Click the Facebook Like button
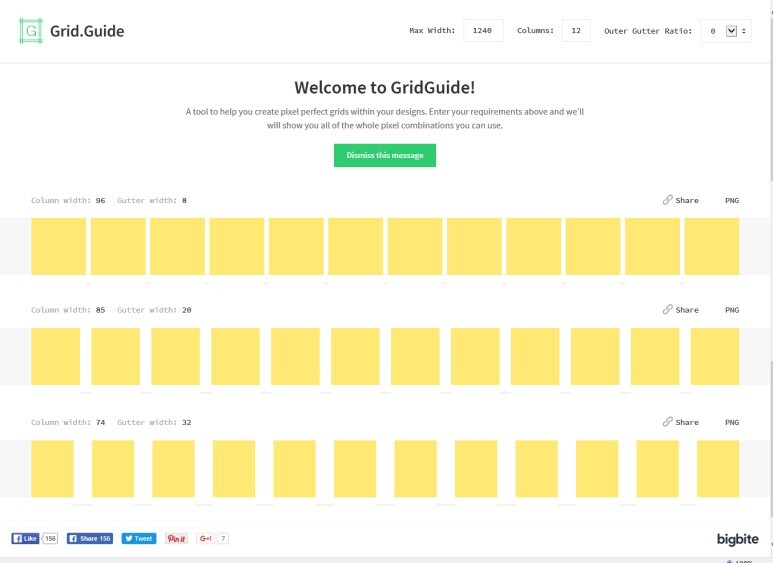 (25, 538)
